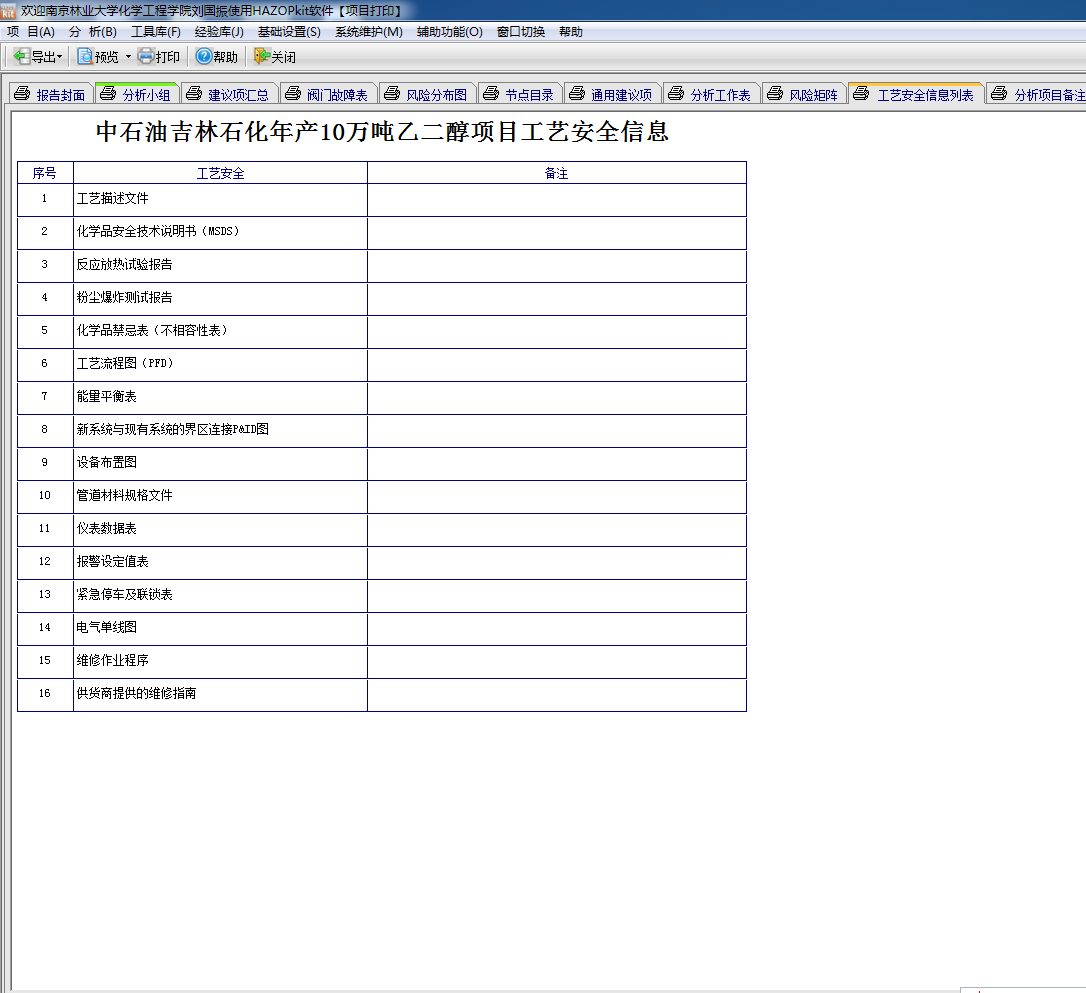
Task: Click the 导出 toolbar button label
Action: [43, 57]
